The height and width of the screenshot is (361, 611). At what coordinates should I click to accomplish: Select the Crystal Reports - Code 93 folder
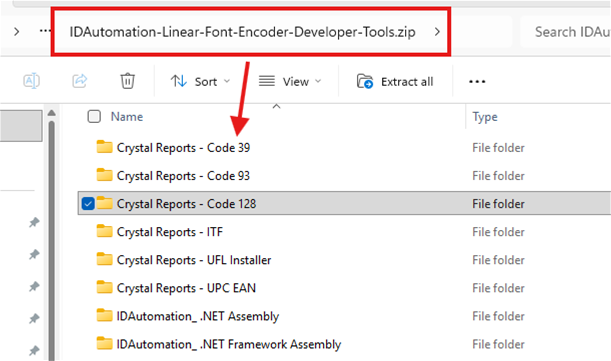tap(184, 176)
